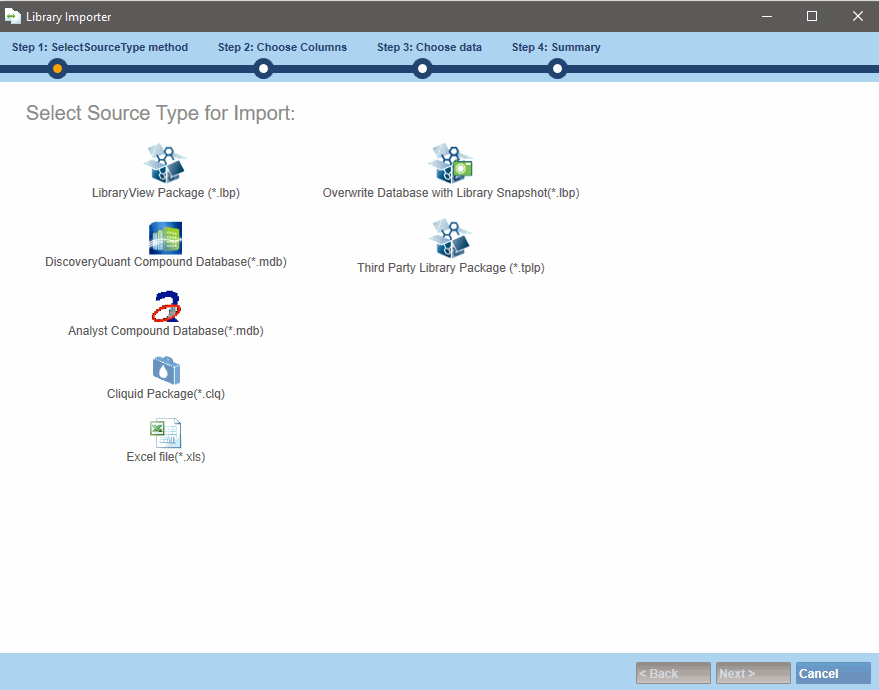This screenshot has height=690, width=879.
Task: Click the Step 4 Summary progress circle
Action: tap(558, 69)
